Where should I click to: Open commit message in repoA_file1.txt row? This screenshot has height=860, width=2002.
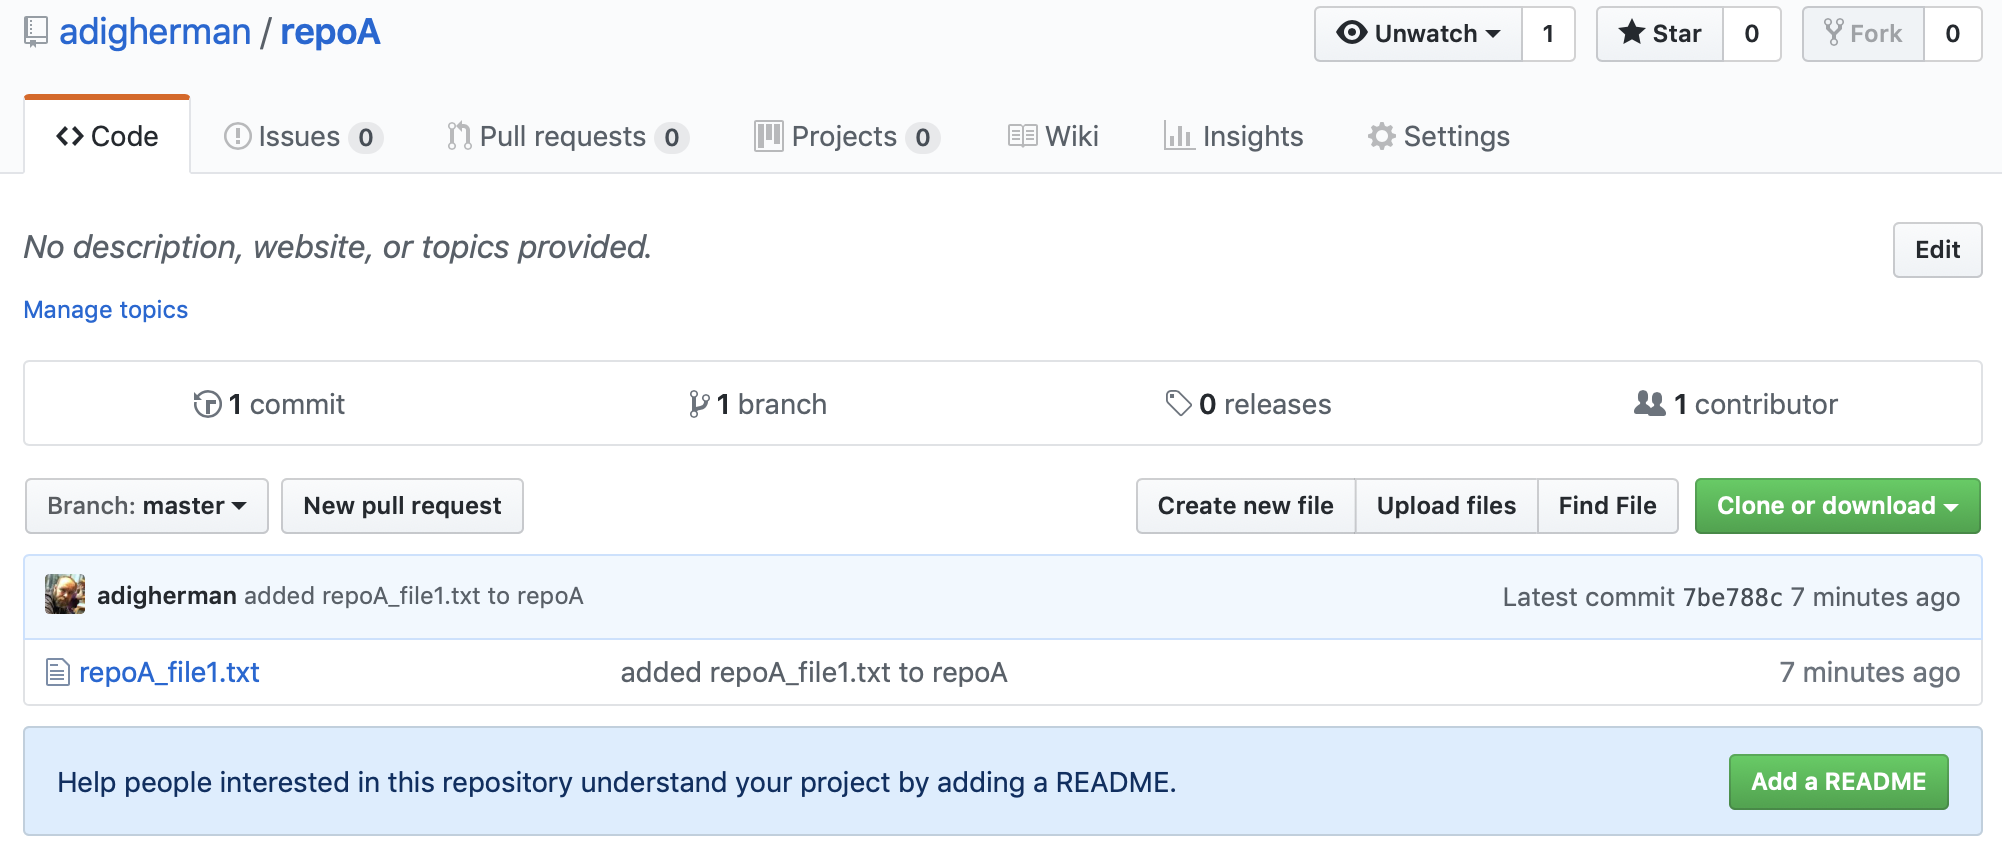click(814, 672)
